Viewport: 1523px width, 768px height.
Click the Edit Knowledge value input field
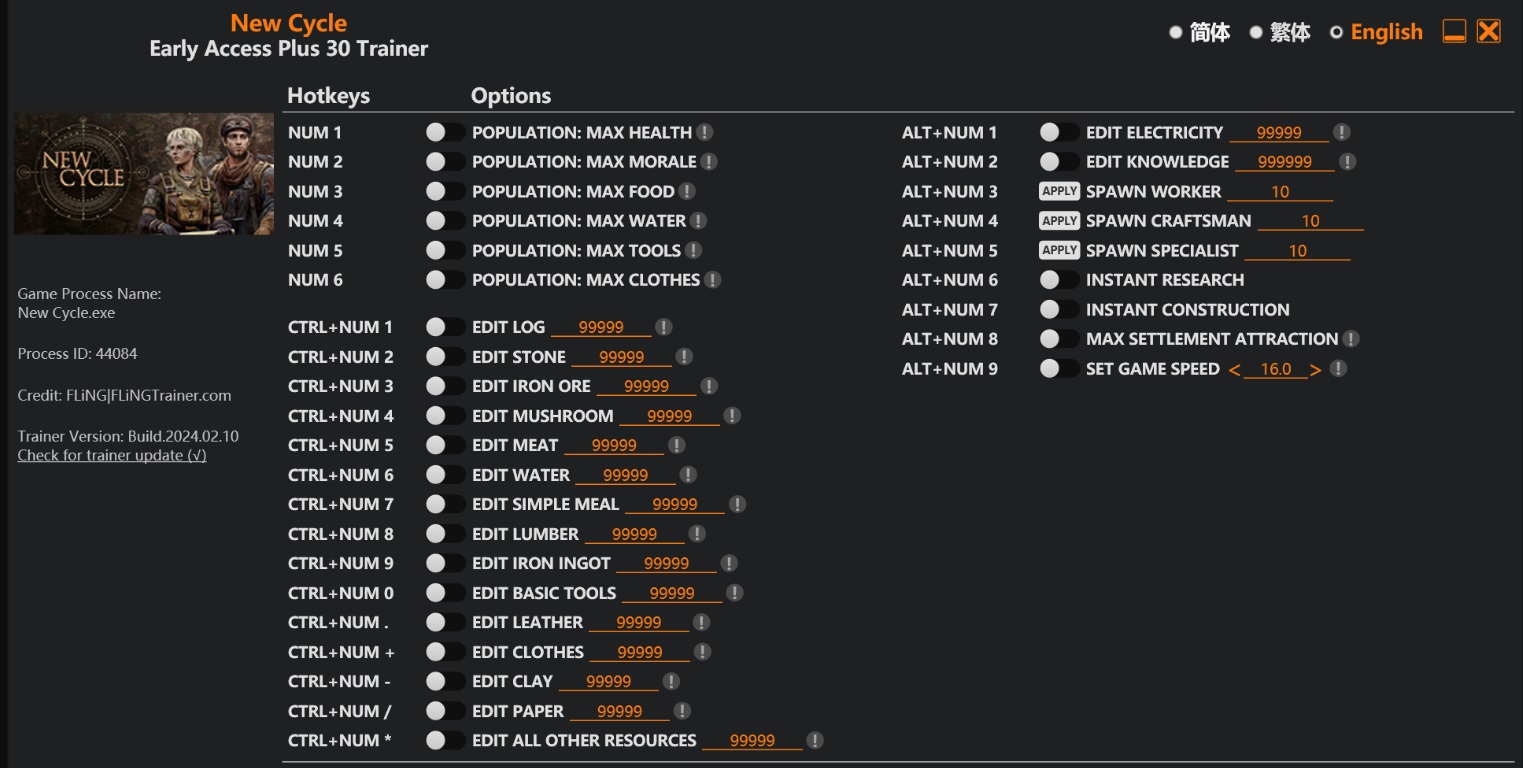pos(1284,162)
